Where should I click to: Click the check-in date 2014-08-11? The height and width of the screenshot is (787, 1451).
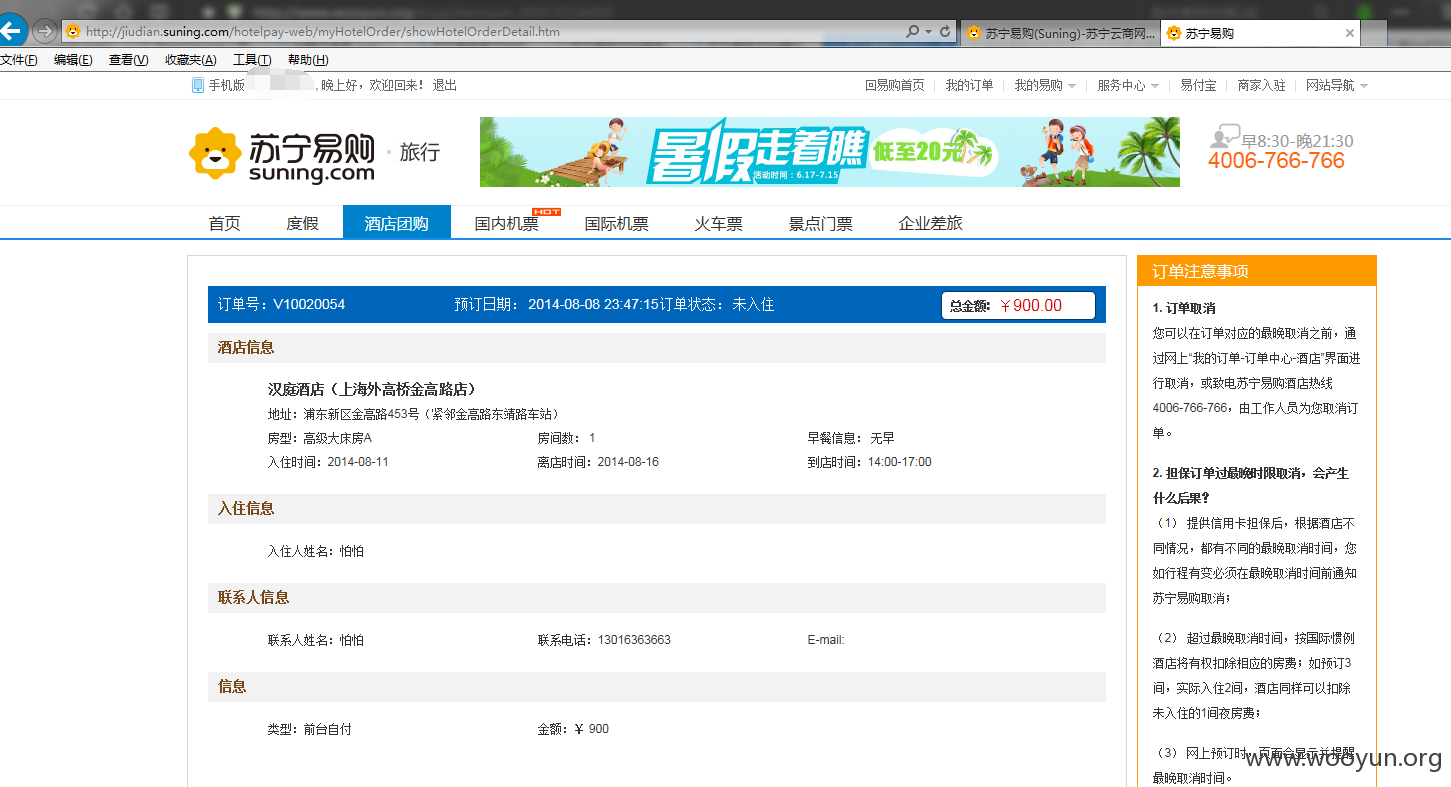click(x=358, y=462)
